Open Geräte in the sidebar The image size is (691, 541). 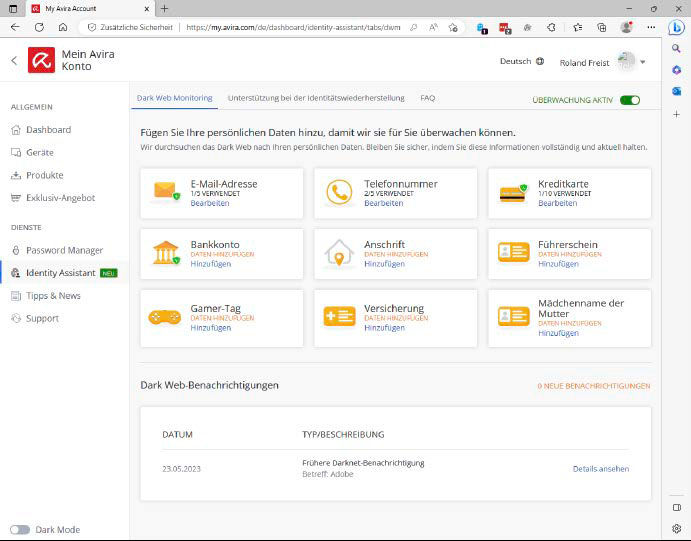pyautogui.click(x=40, y=152)
